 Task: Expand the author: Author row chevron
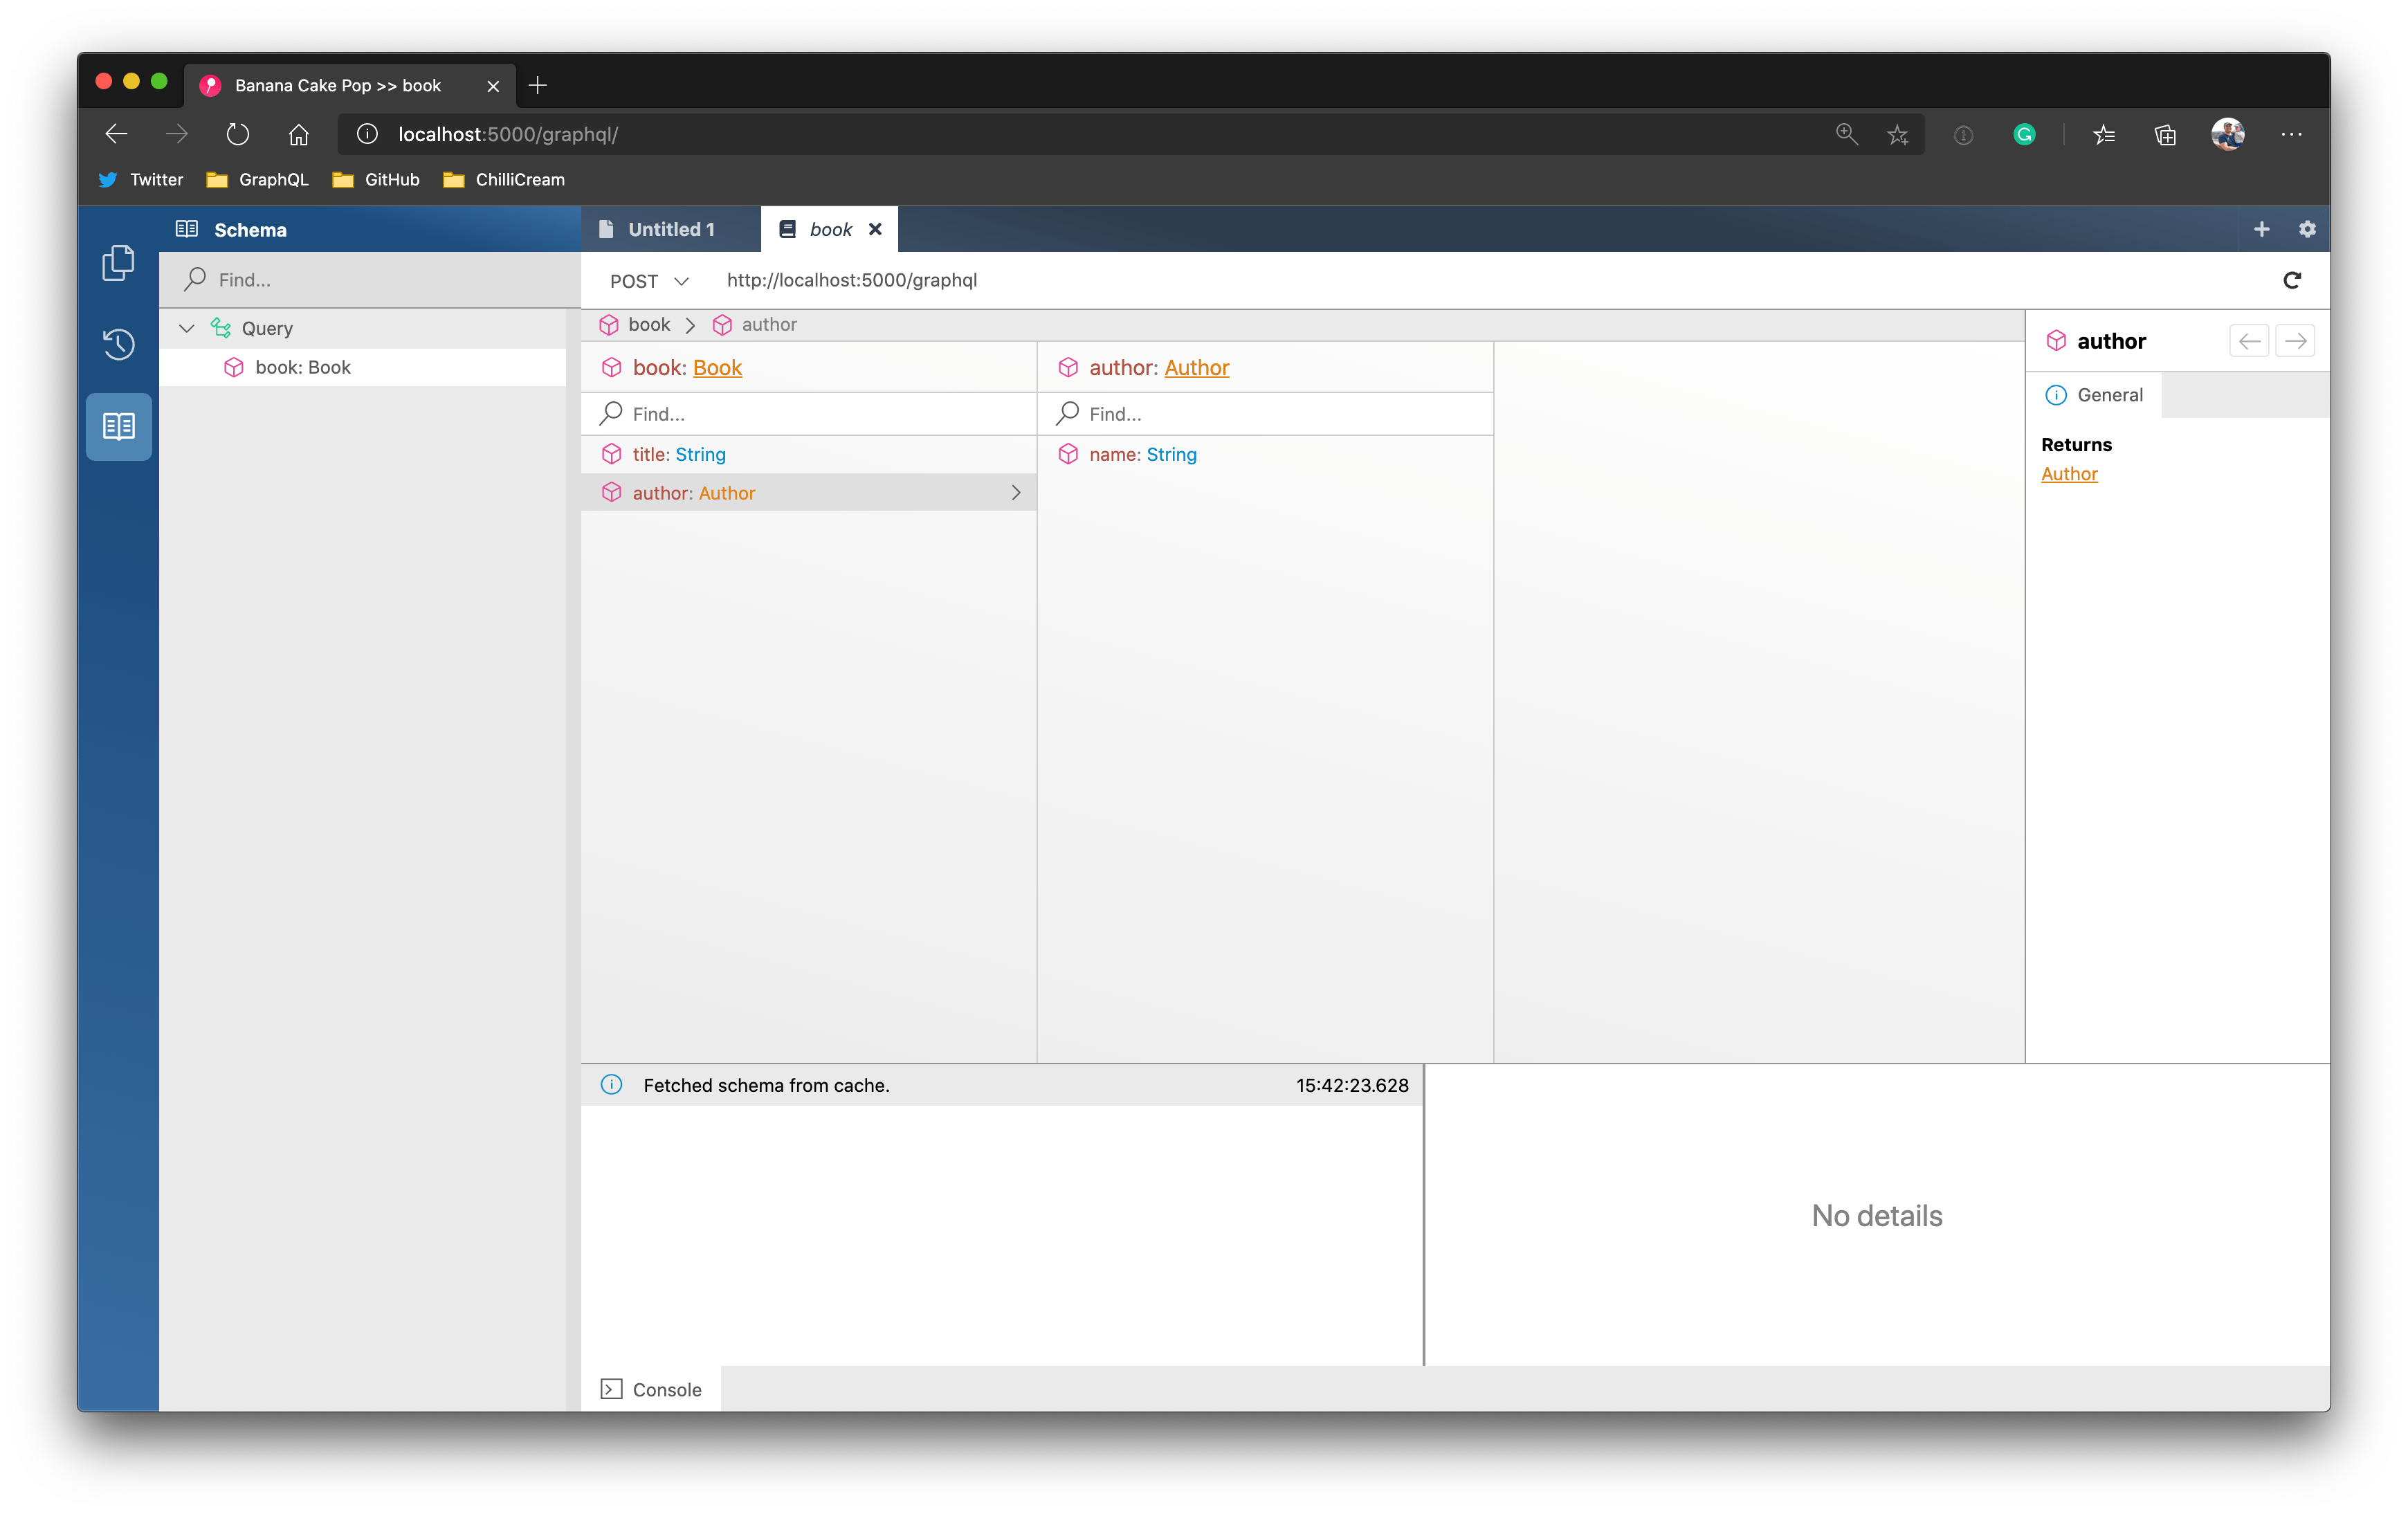pos(1015,493)
